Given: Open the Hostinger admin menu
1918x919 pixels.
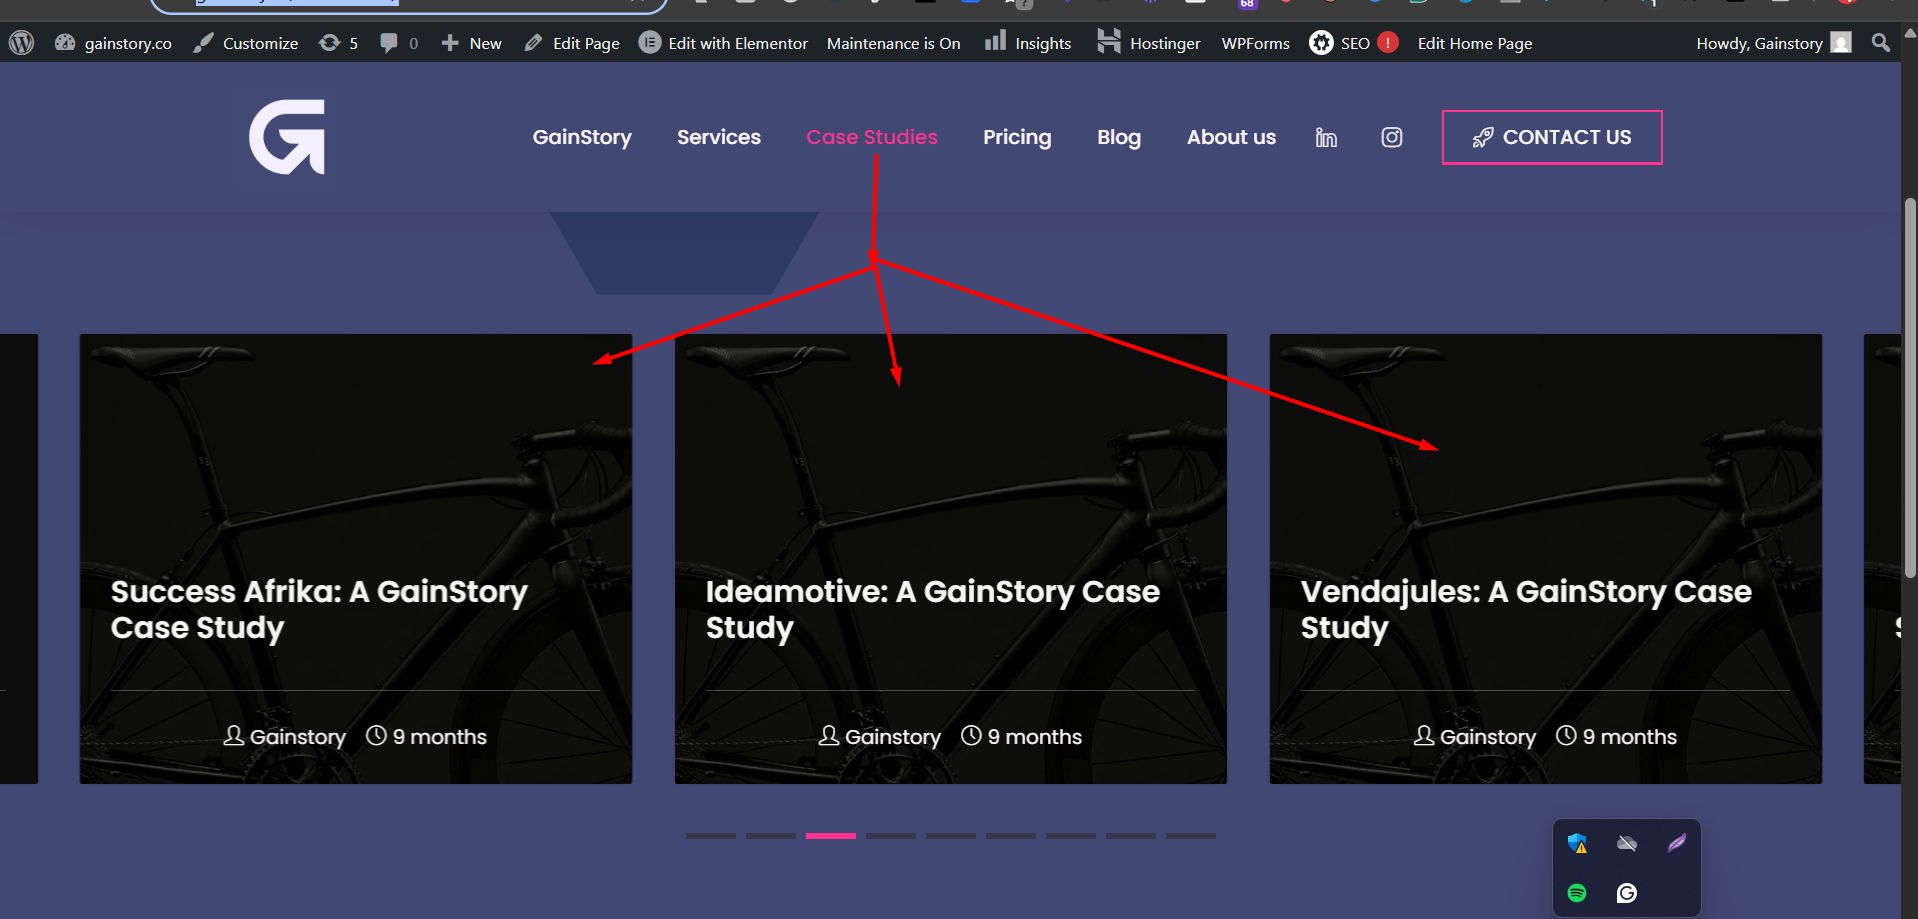Looking at the screenshot, I should pos(1148,43).
